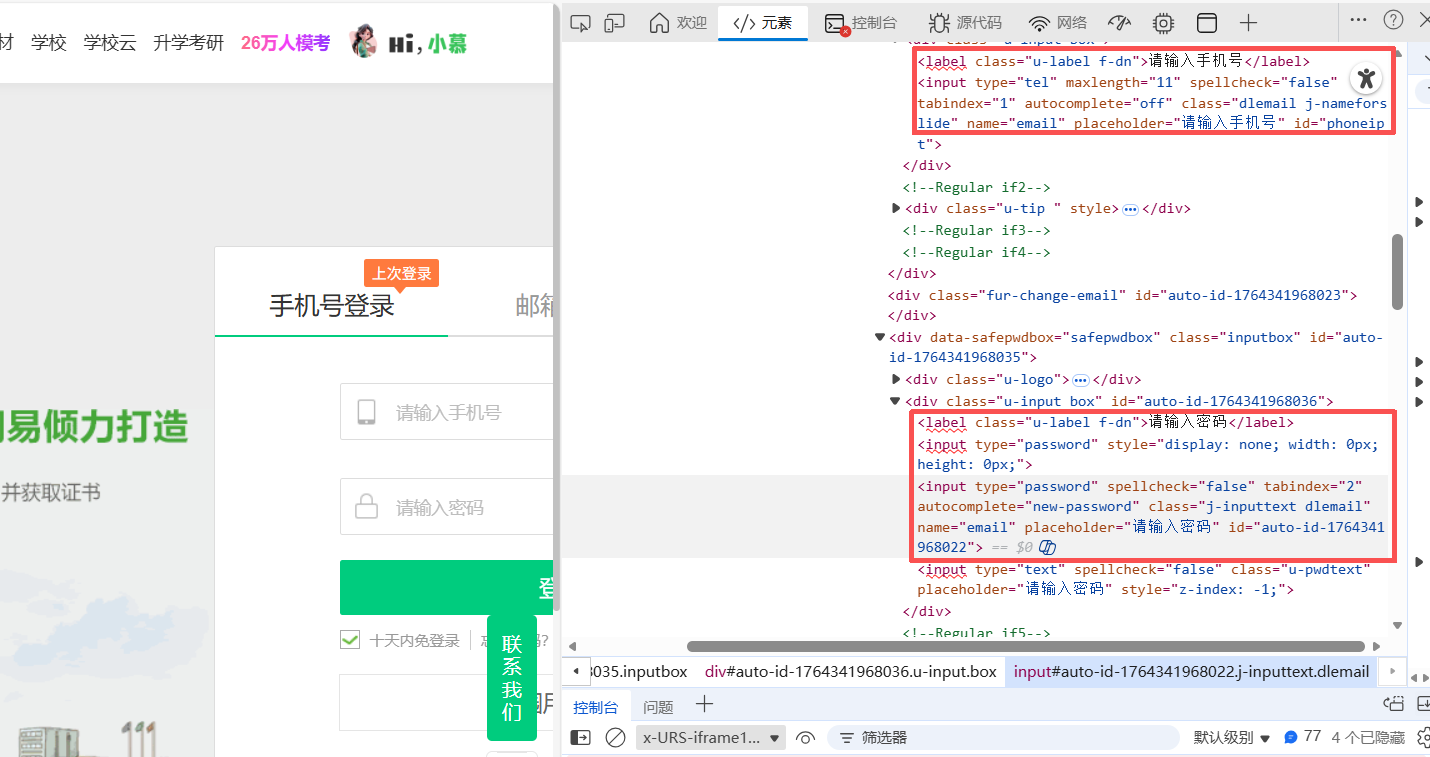Viewport: 1430px width, 757px height.
Task: Expand the div class u-tip node
Action: coord(896,208)
